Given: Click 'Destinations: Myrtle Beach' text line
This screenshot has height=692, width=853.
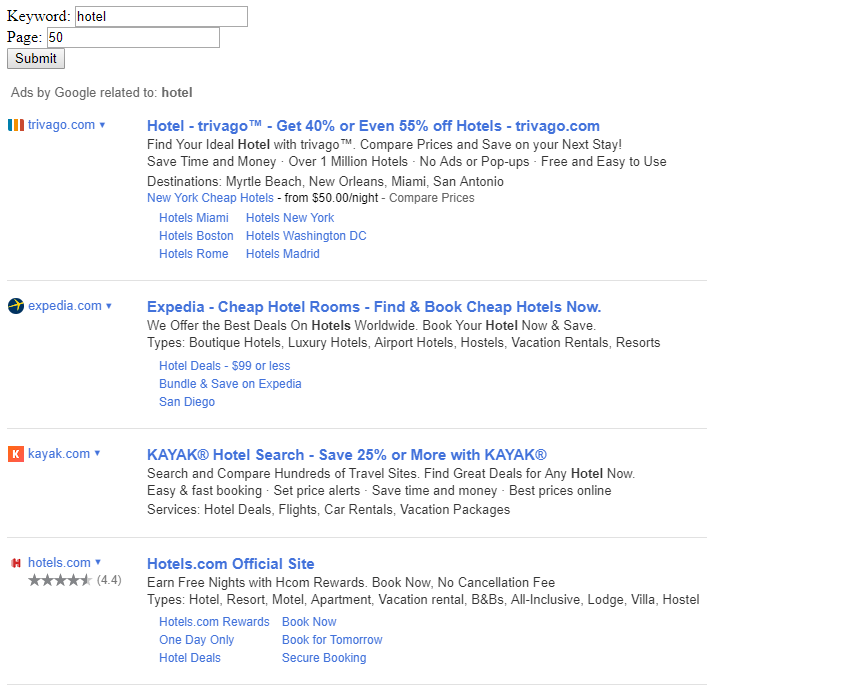Looking at the screenshot, I should coord(325,181).
